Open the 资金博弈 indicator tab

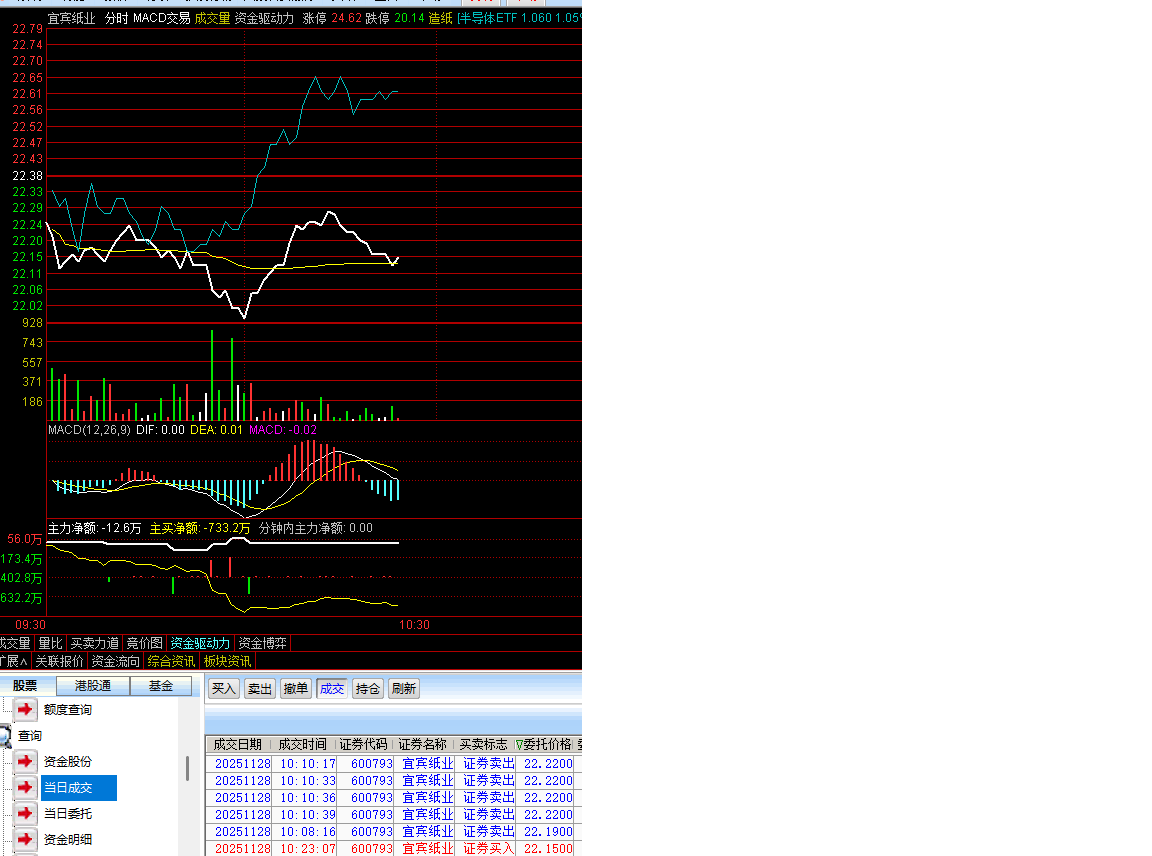(262, 644)
